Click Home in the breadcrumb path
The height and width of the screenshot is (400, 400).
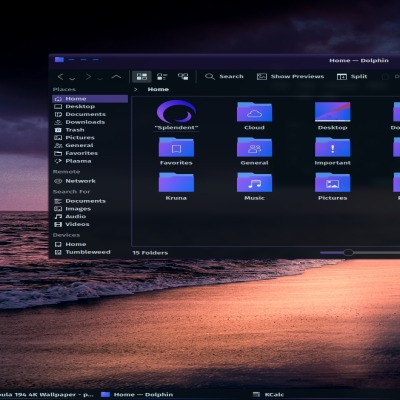click(x=158, y=89)
